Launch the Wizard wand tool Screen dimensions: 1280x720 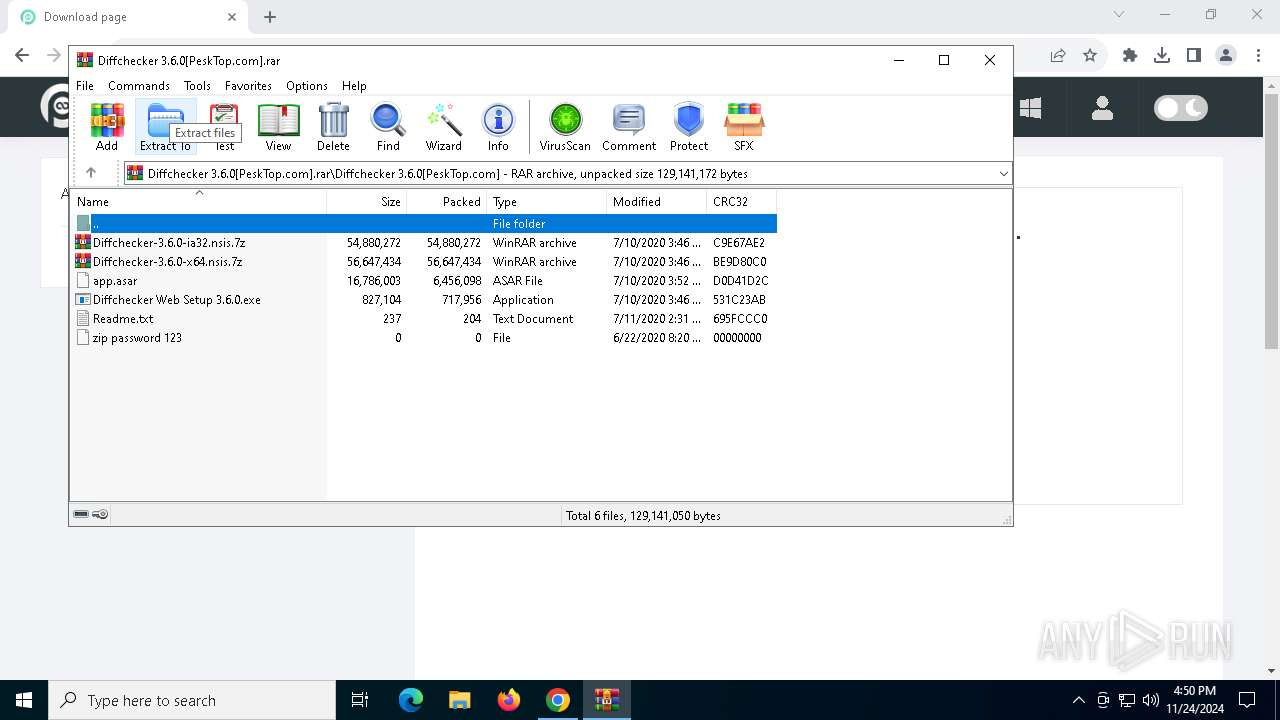(444, 127)
